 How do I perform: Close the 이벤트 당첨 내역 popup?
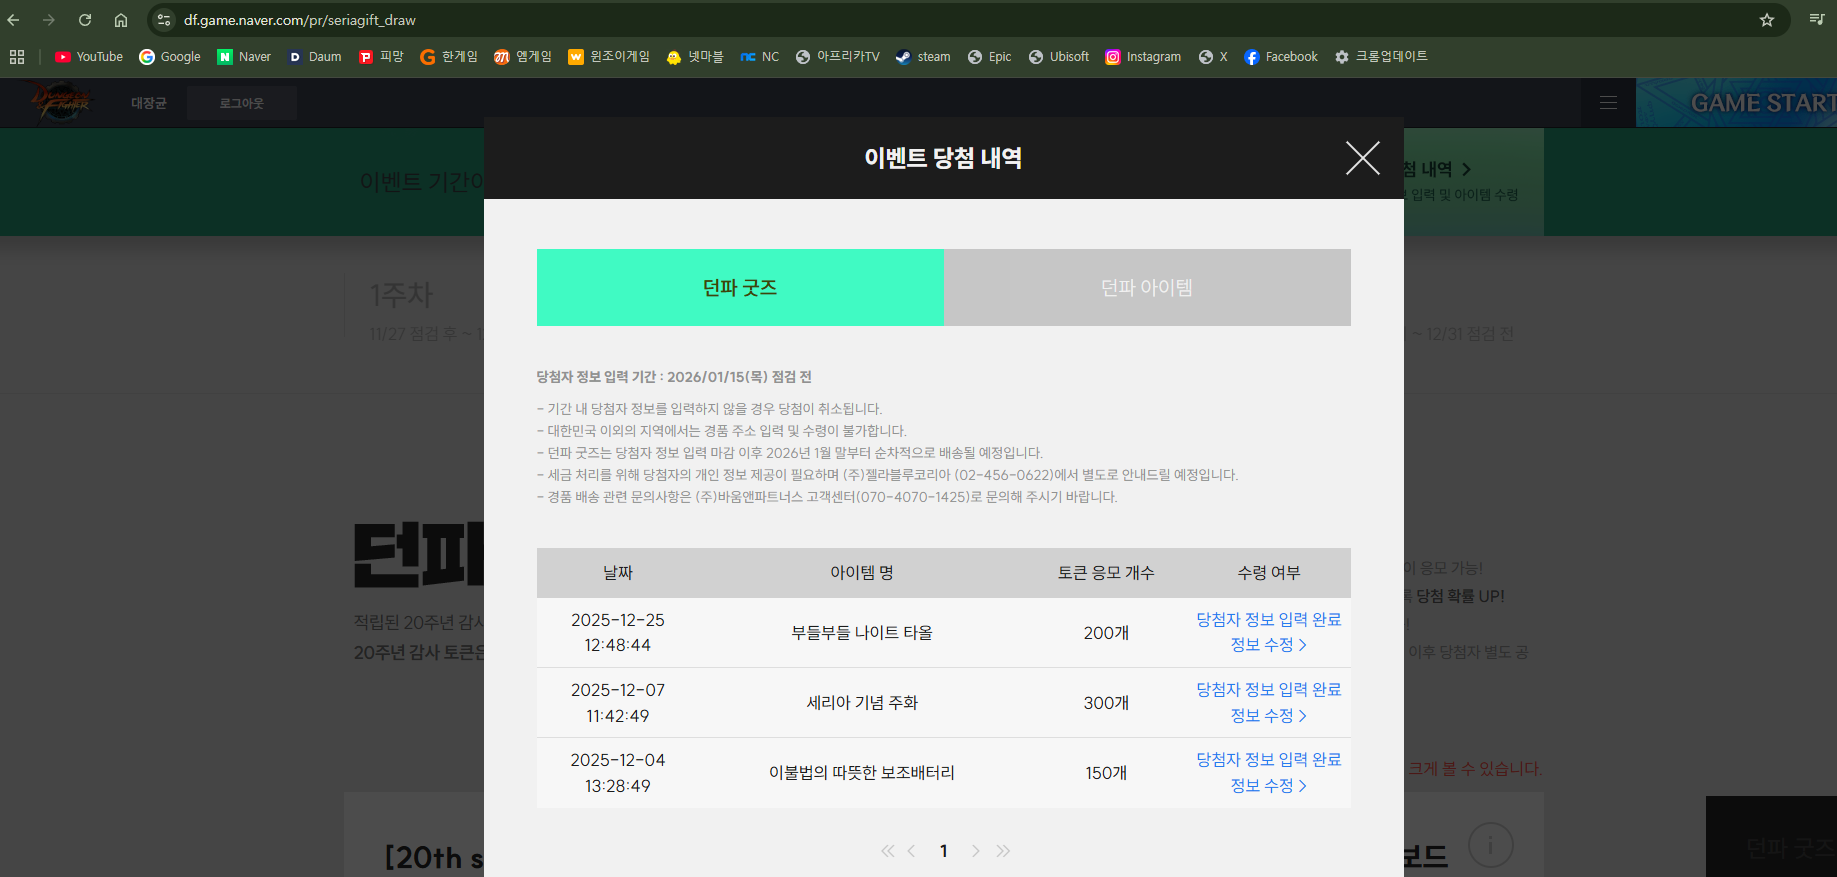(1362, 158)
